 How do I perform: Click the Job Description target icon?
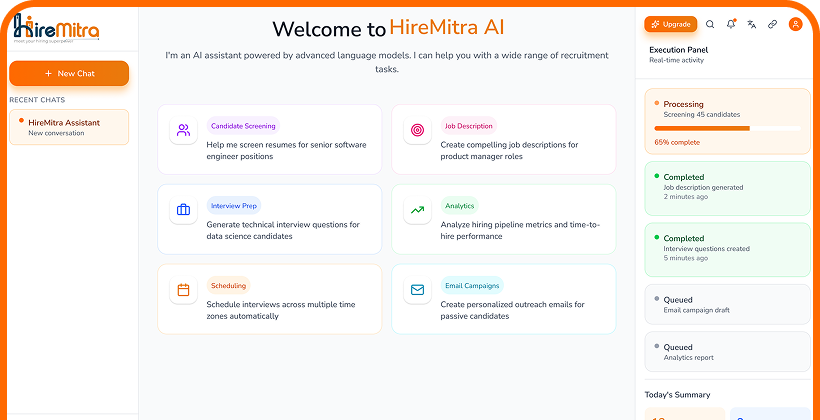click(417, 130)
